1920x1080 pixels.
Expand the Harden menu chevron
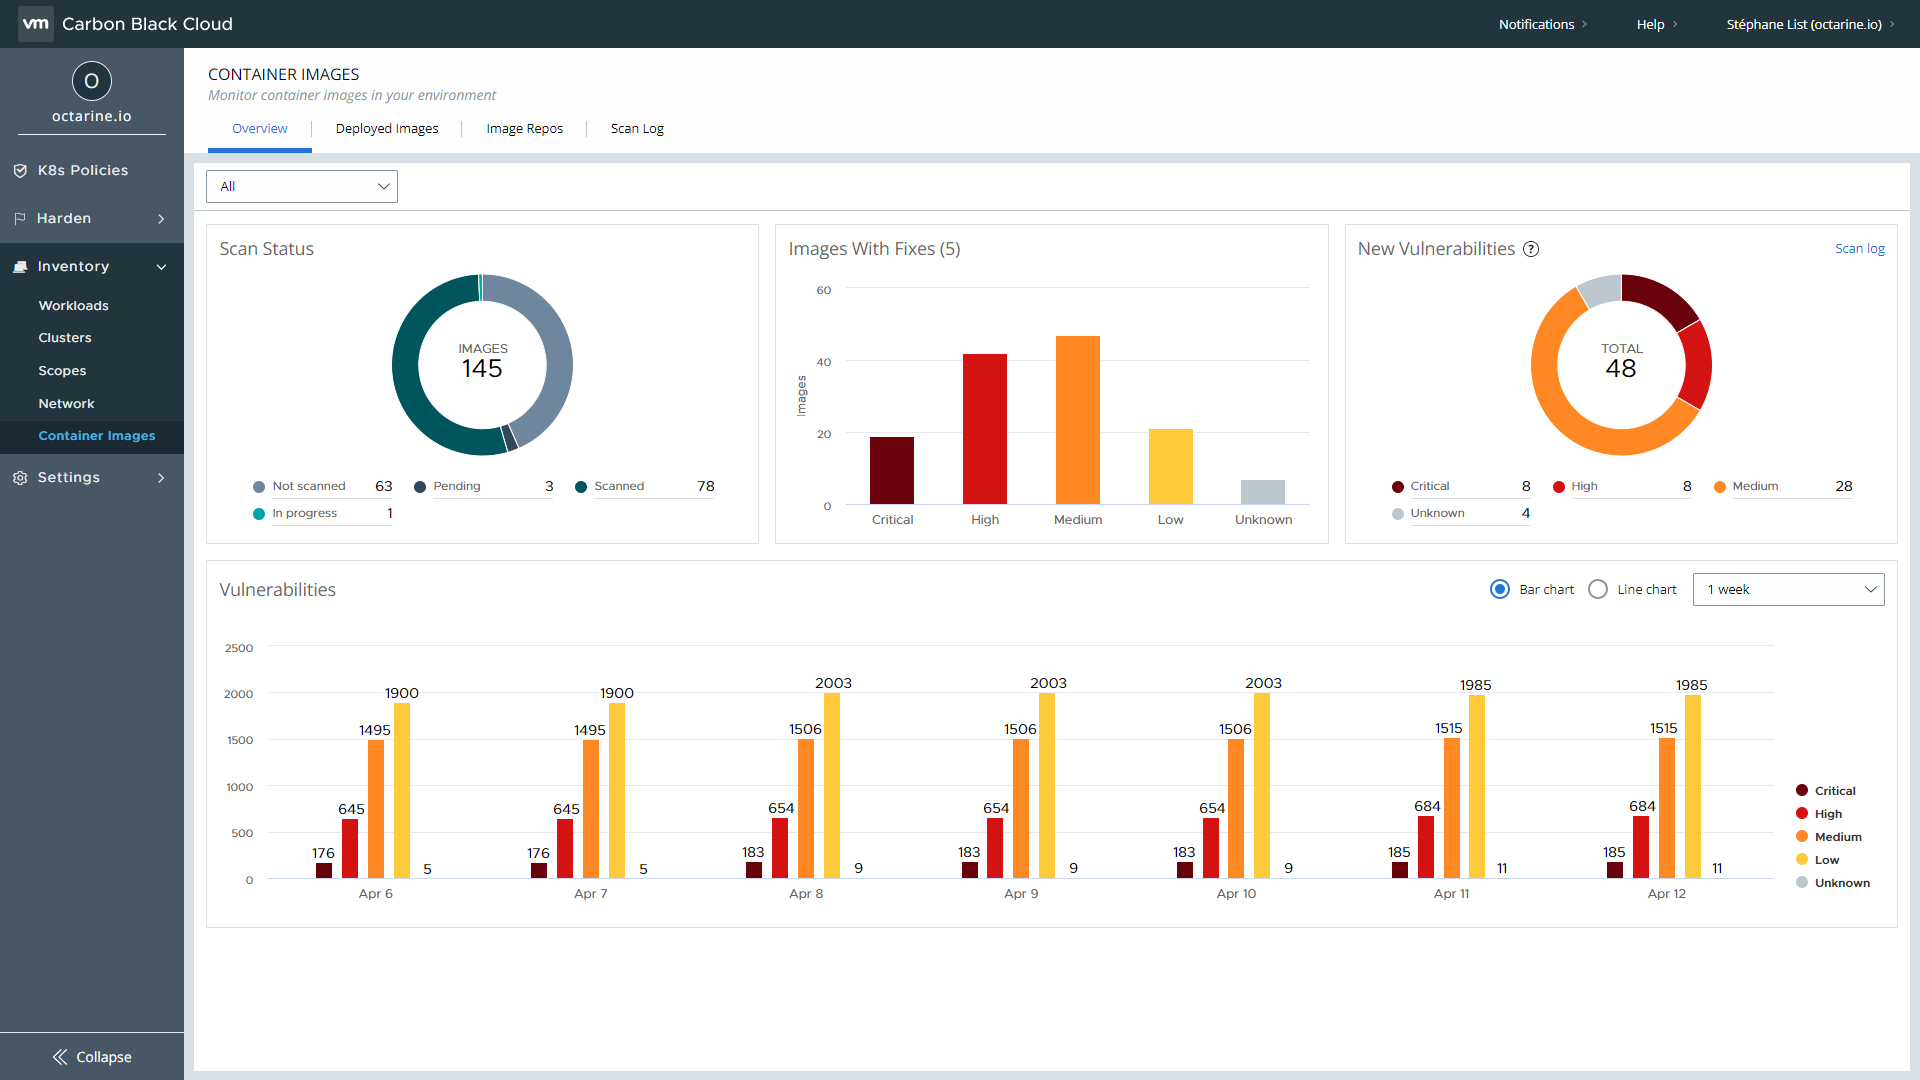point(161,219)
